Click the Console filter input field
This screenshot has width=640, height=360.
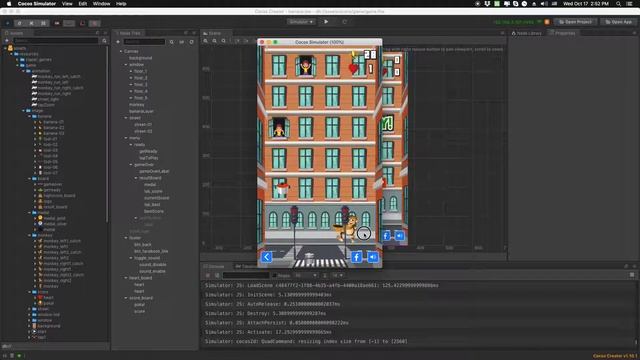(246, 276)
